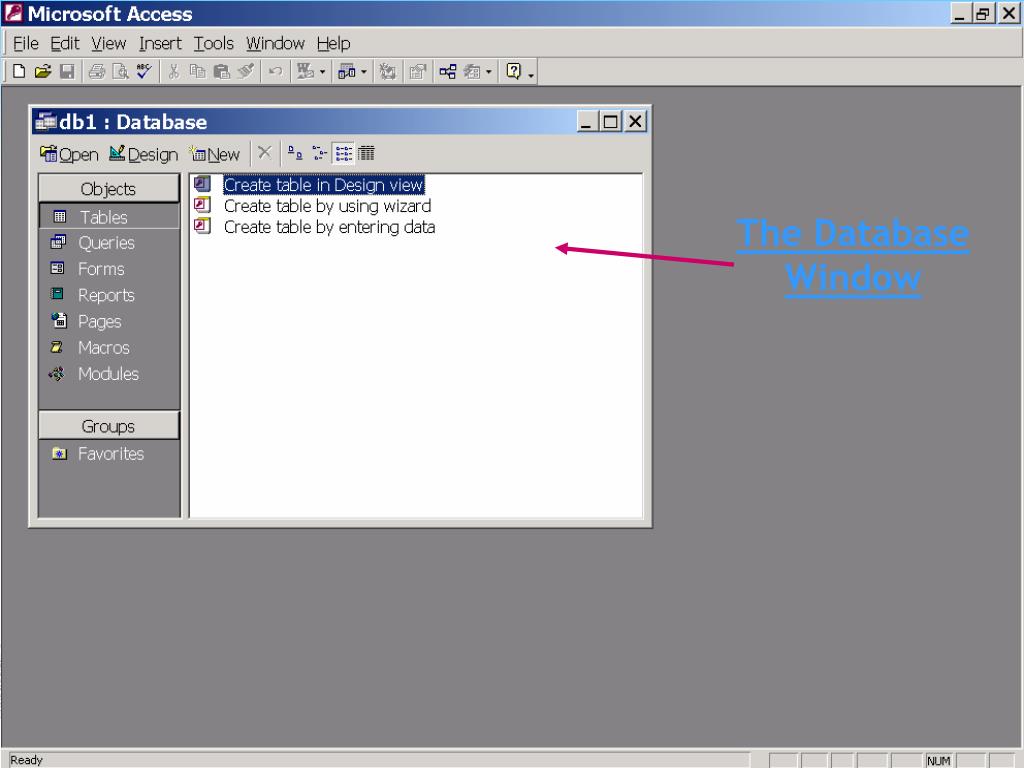Expand the OfficeLinks dropdown arrow
This screenshot has height=768, width=1024.
(322, 72)
